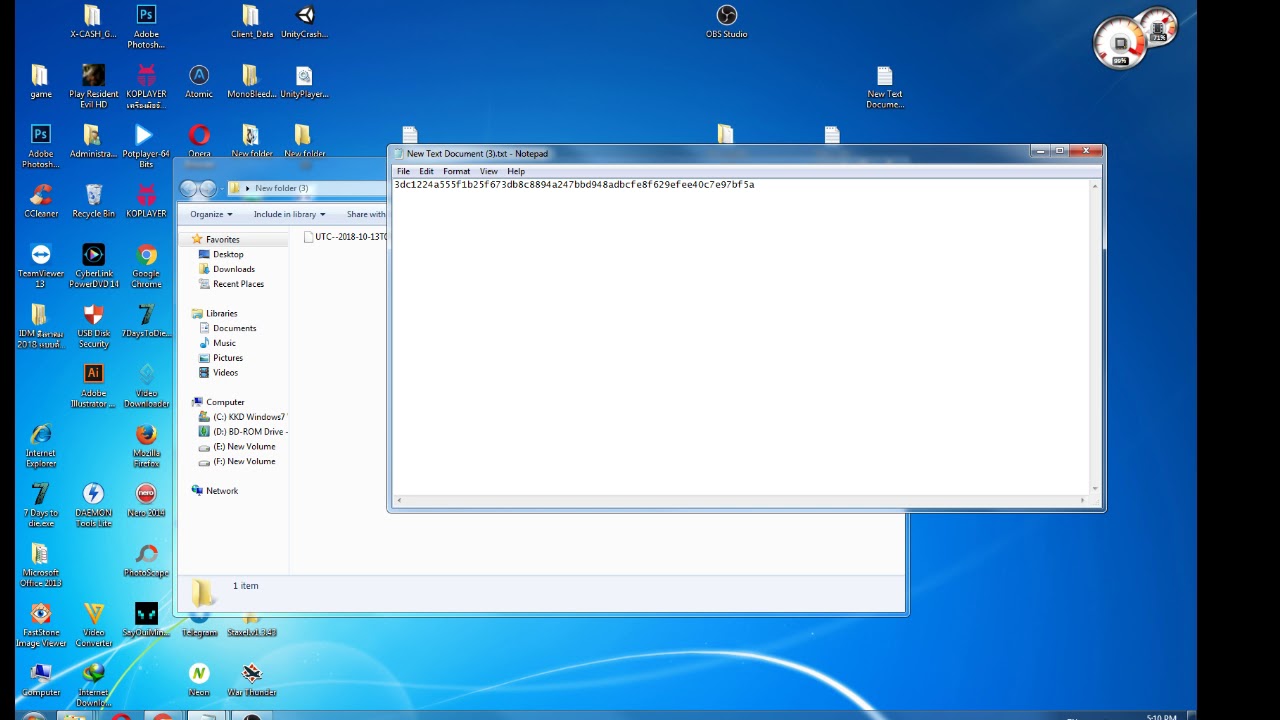
Task: Select the UnityPlayer file icon
Action: (304, 82)
